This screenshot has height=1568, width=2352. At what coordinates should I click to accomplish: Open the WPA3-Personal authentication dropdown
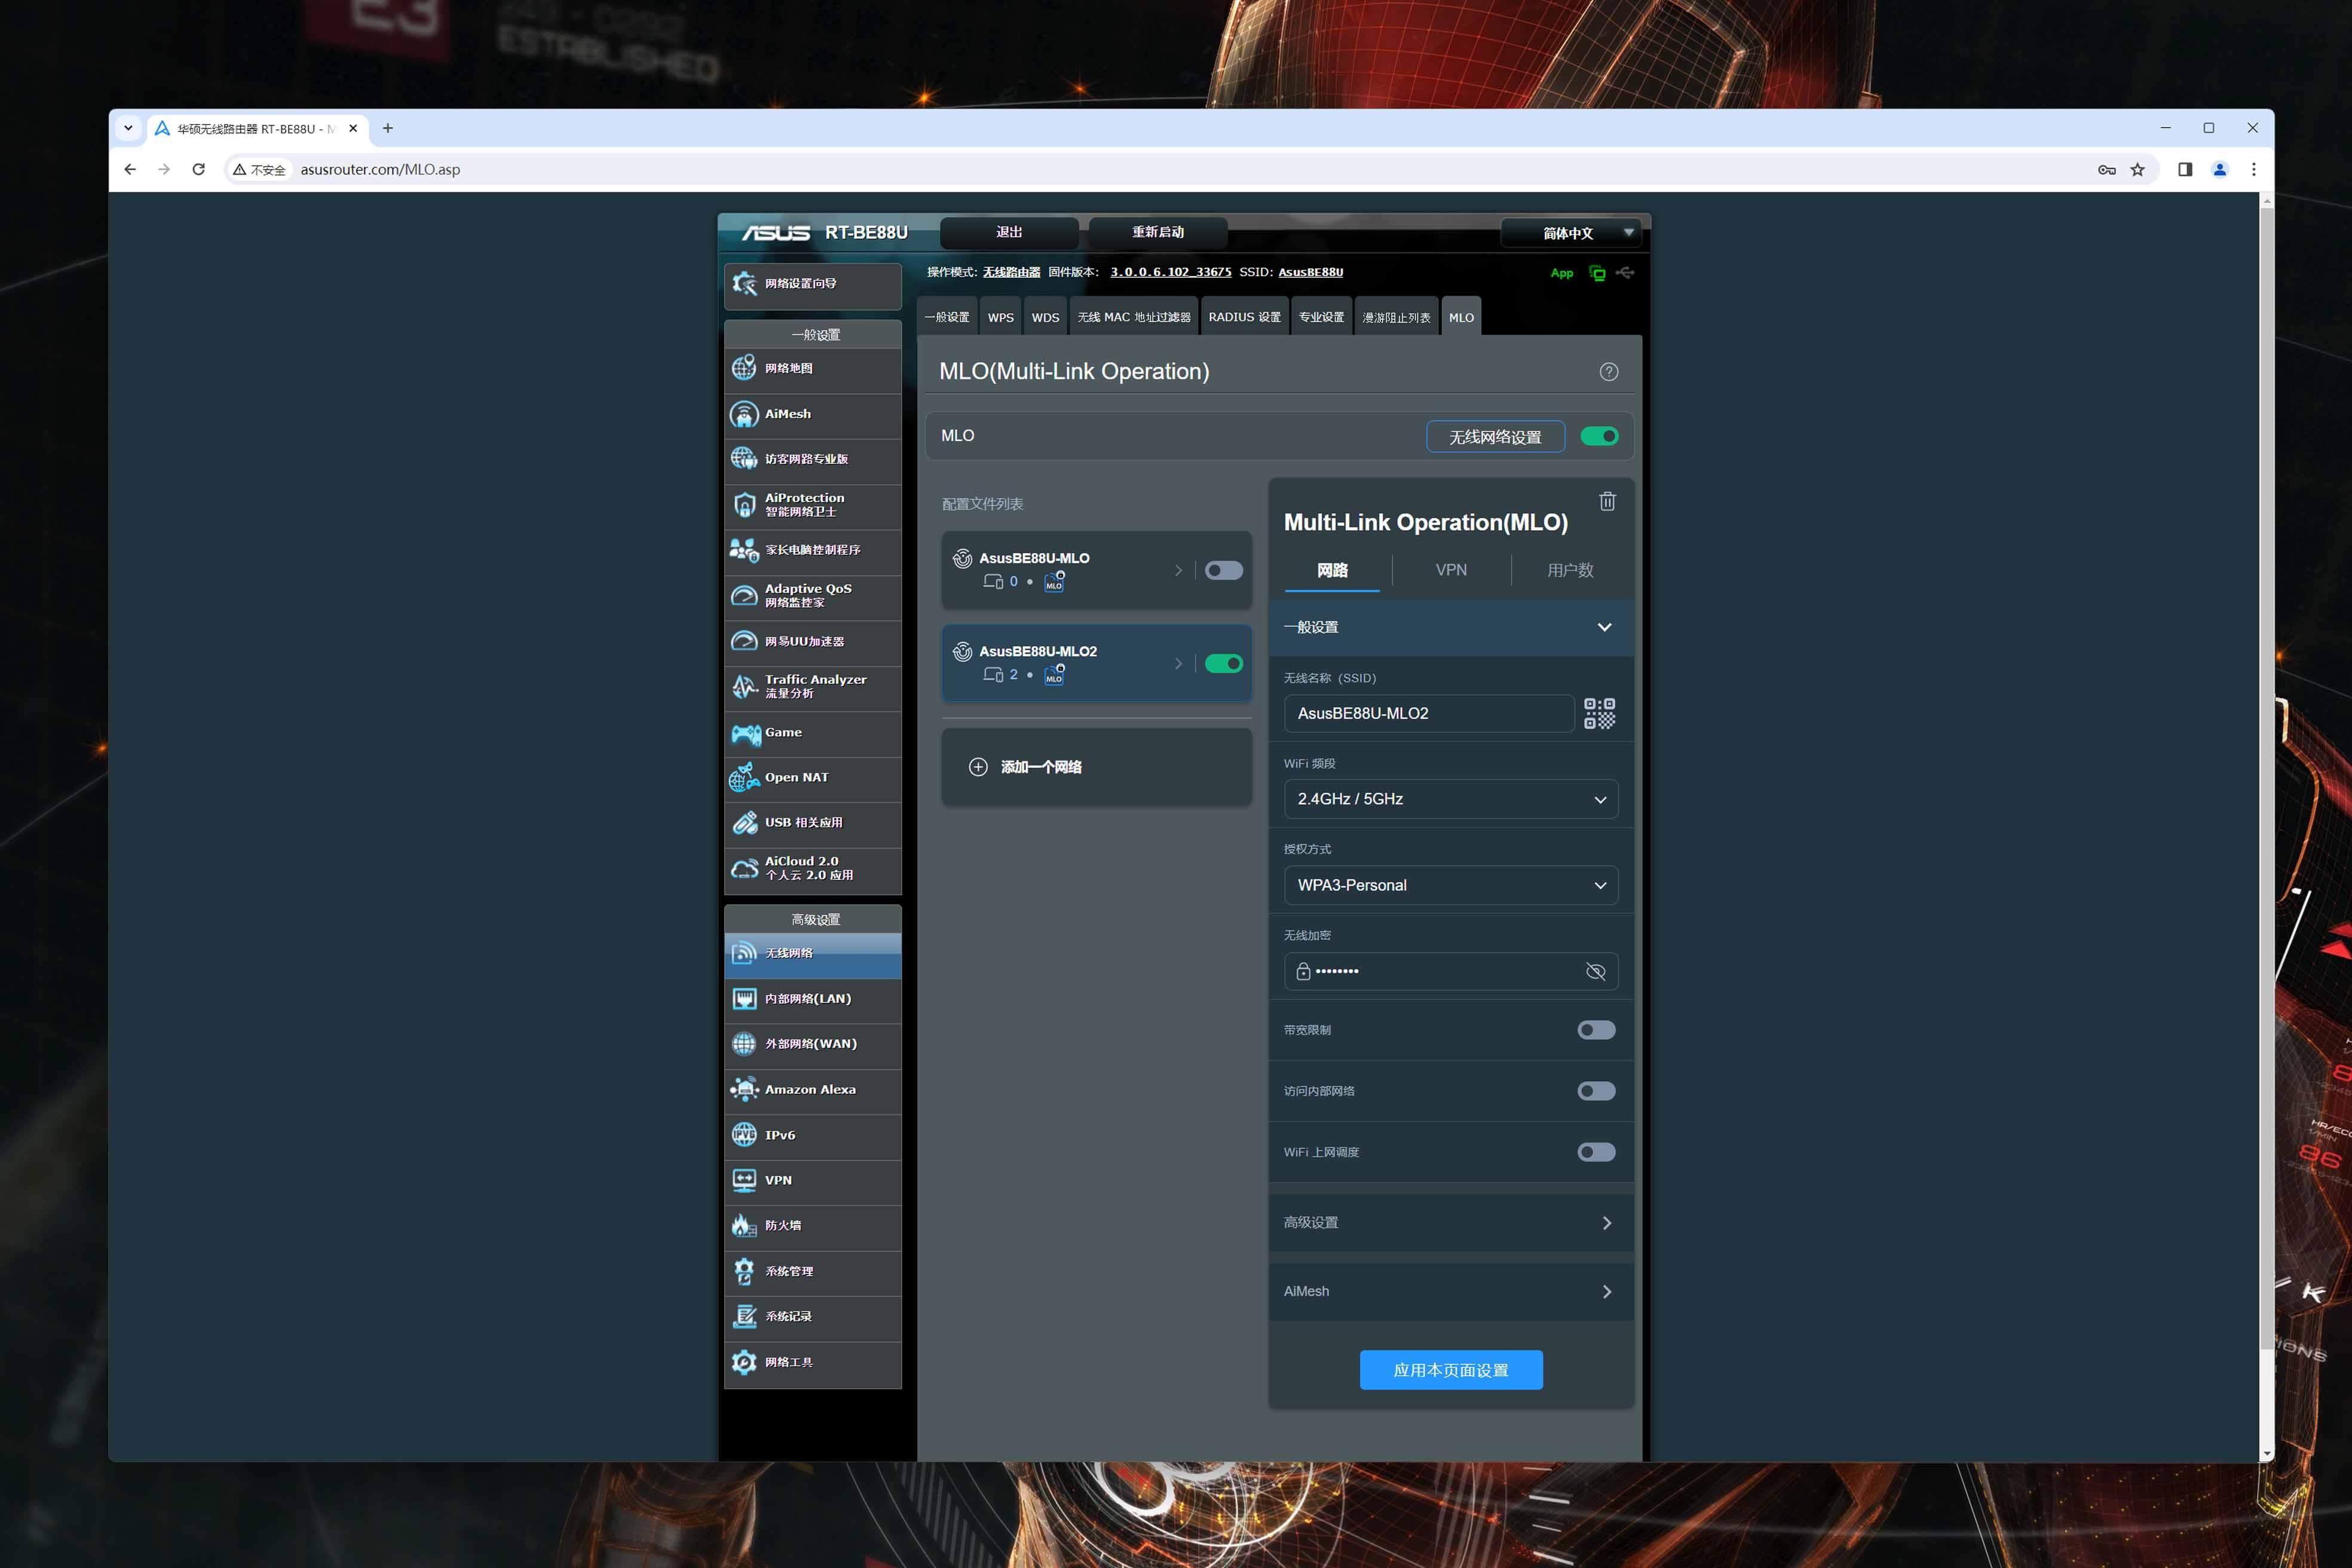point(1450,885)
